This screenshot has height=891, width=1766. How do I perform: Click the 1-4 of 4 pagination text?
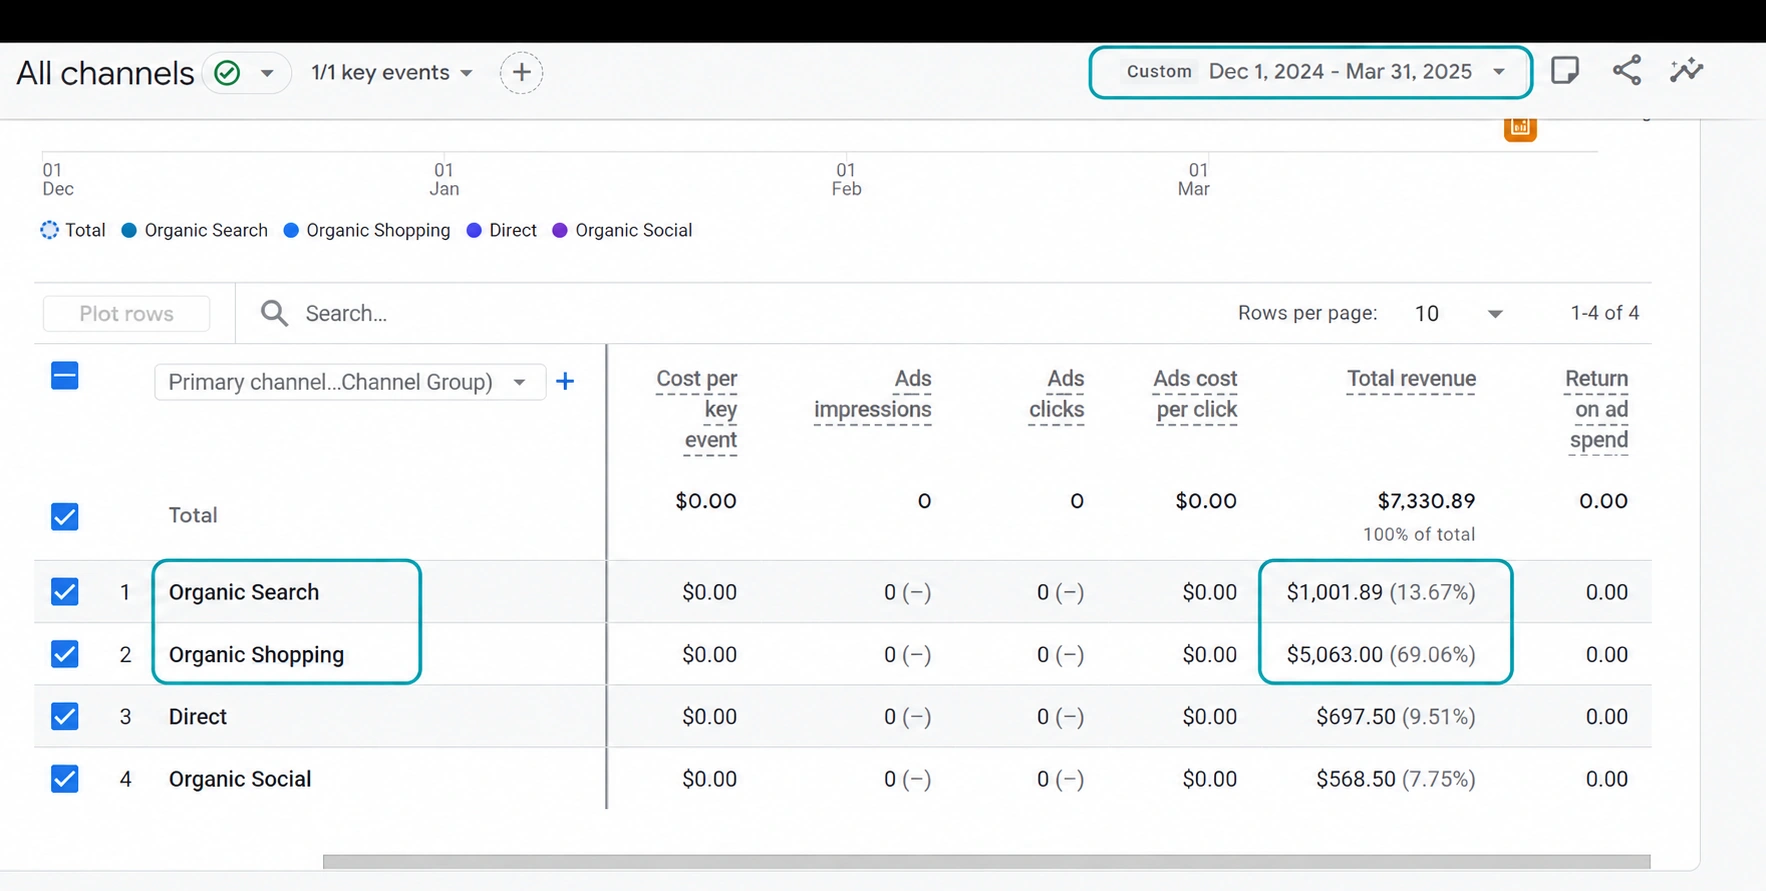[1604, 313]
